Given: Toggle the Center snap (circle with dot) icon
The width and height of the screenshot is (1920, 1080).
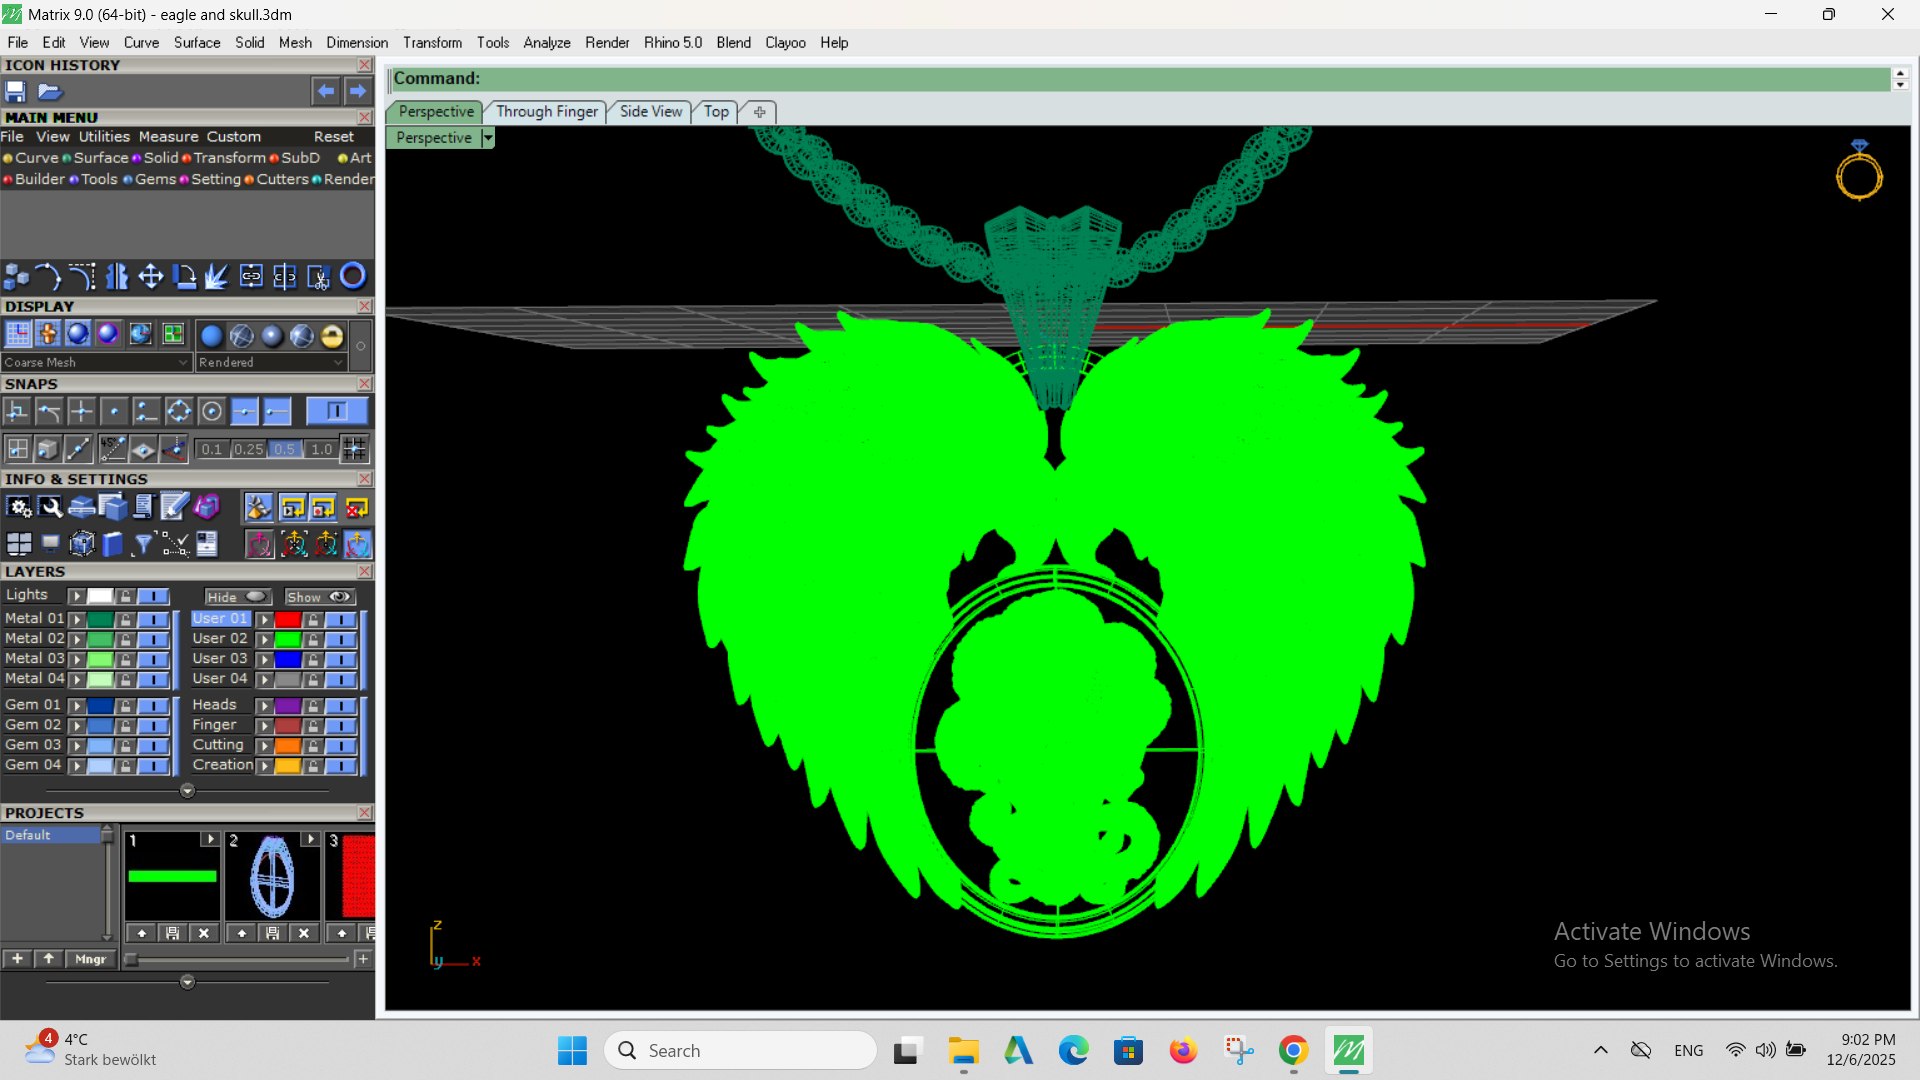Looking at the screenshot, I should pos(212,411).
